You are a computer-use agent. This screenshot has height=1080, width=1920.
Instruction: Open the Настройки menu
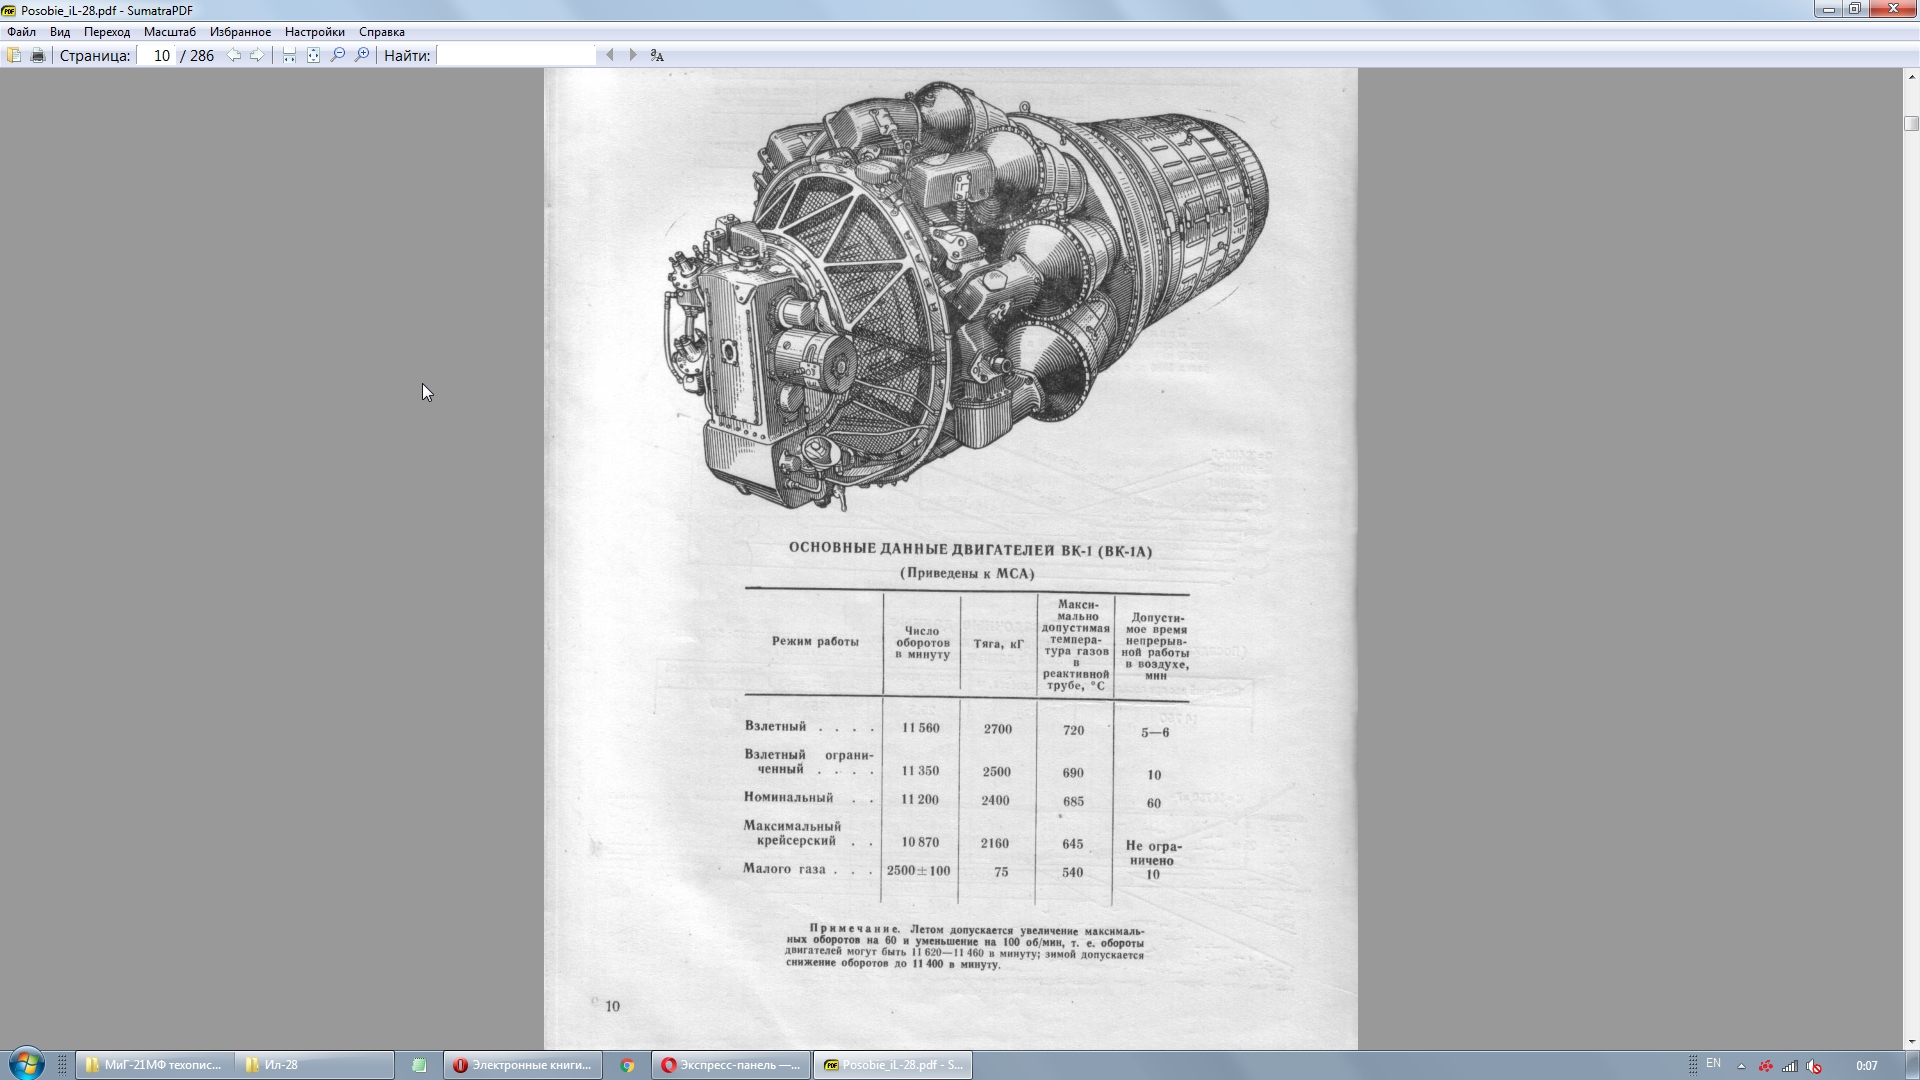point(314,32)
